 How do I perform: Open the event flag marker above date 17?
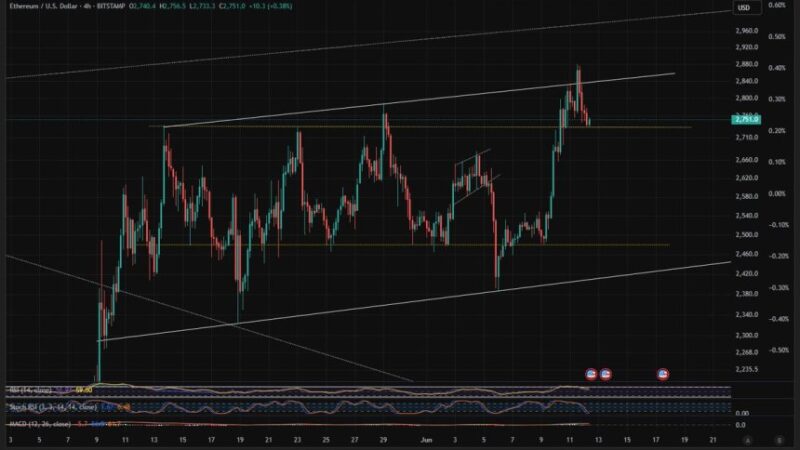coord(663,374)
